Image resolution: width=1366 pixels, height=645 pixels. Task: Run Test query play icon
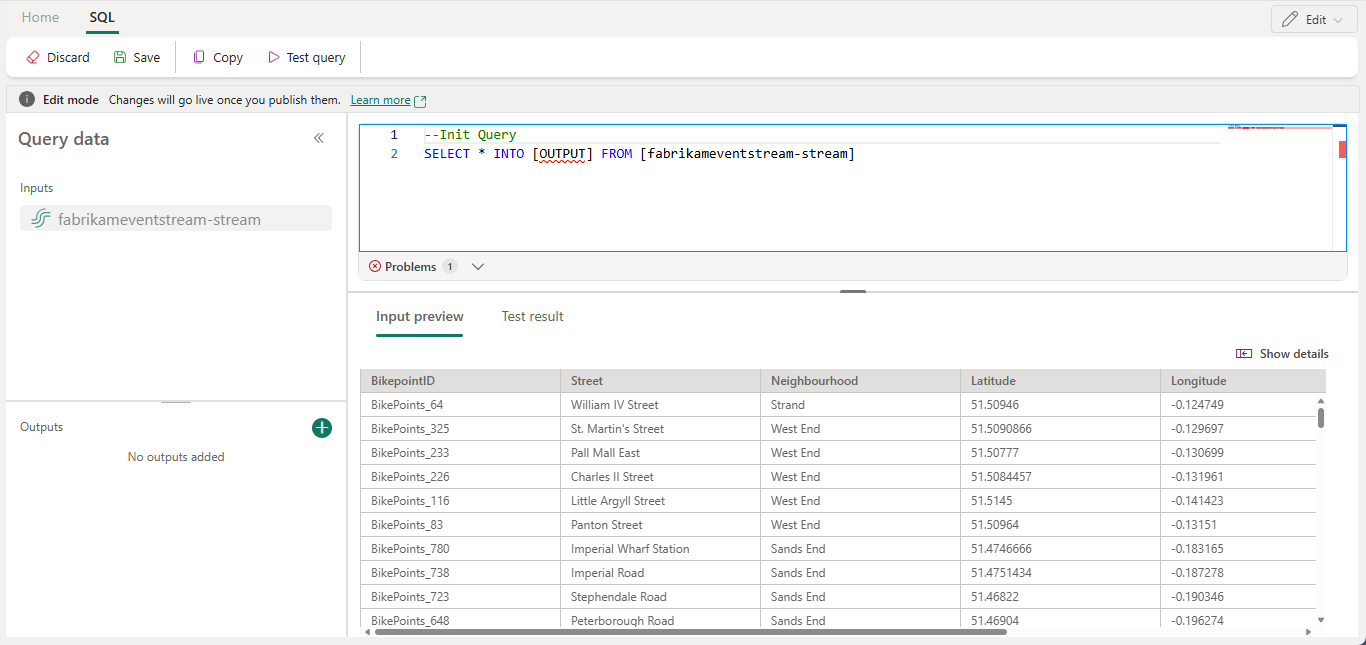click(x=274, y=58)
